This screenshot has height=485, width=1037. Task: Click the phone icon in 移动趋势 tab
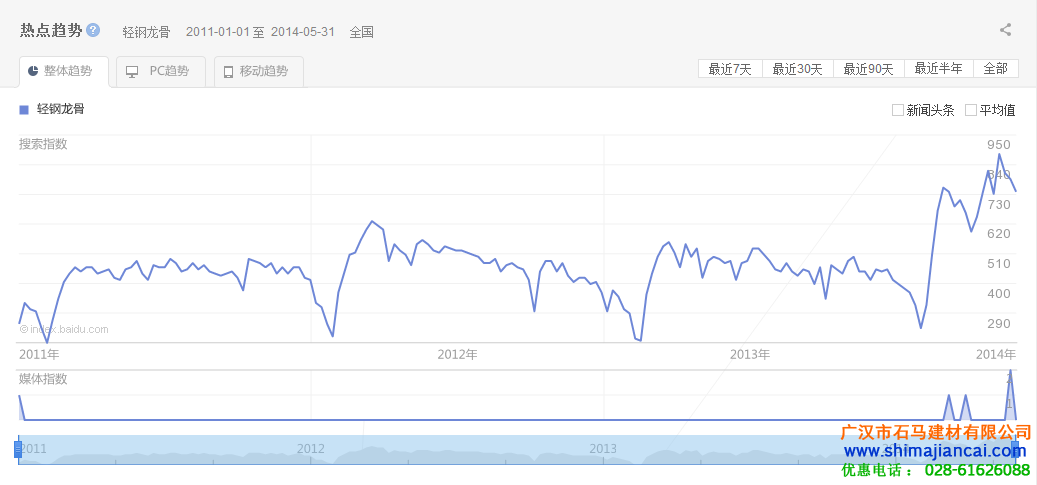[229, 71]
